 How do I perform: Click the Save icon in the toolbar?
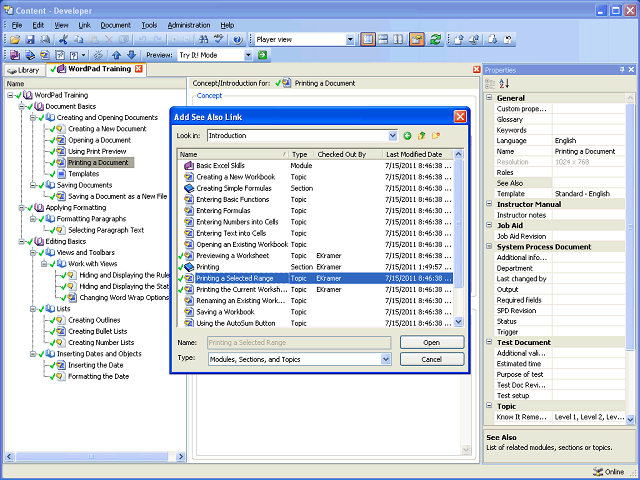pyautogui.click(x=30, y=39)
